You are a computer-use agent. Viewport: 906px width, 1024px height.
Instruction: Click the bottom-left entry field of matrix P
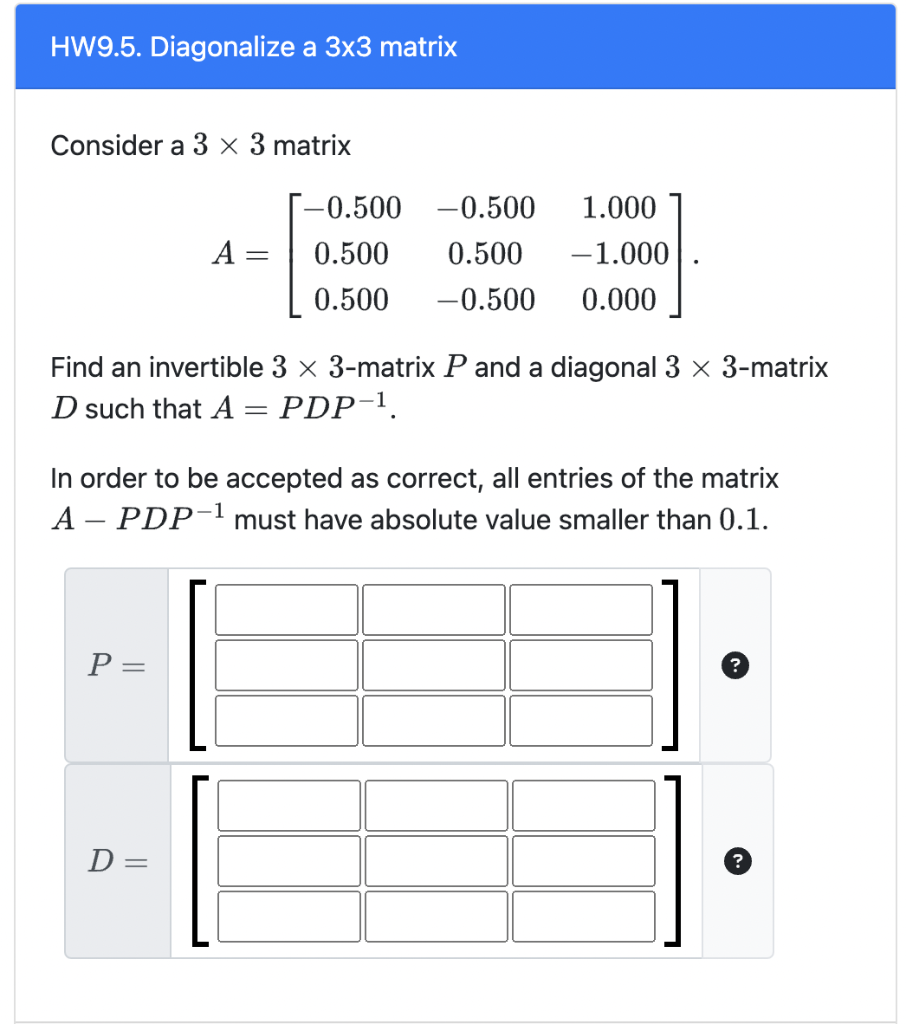coord(286,720)
